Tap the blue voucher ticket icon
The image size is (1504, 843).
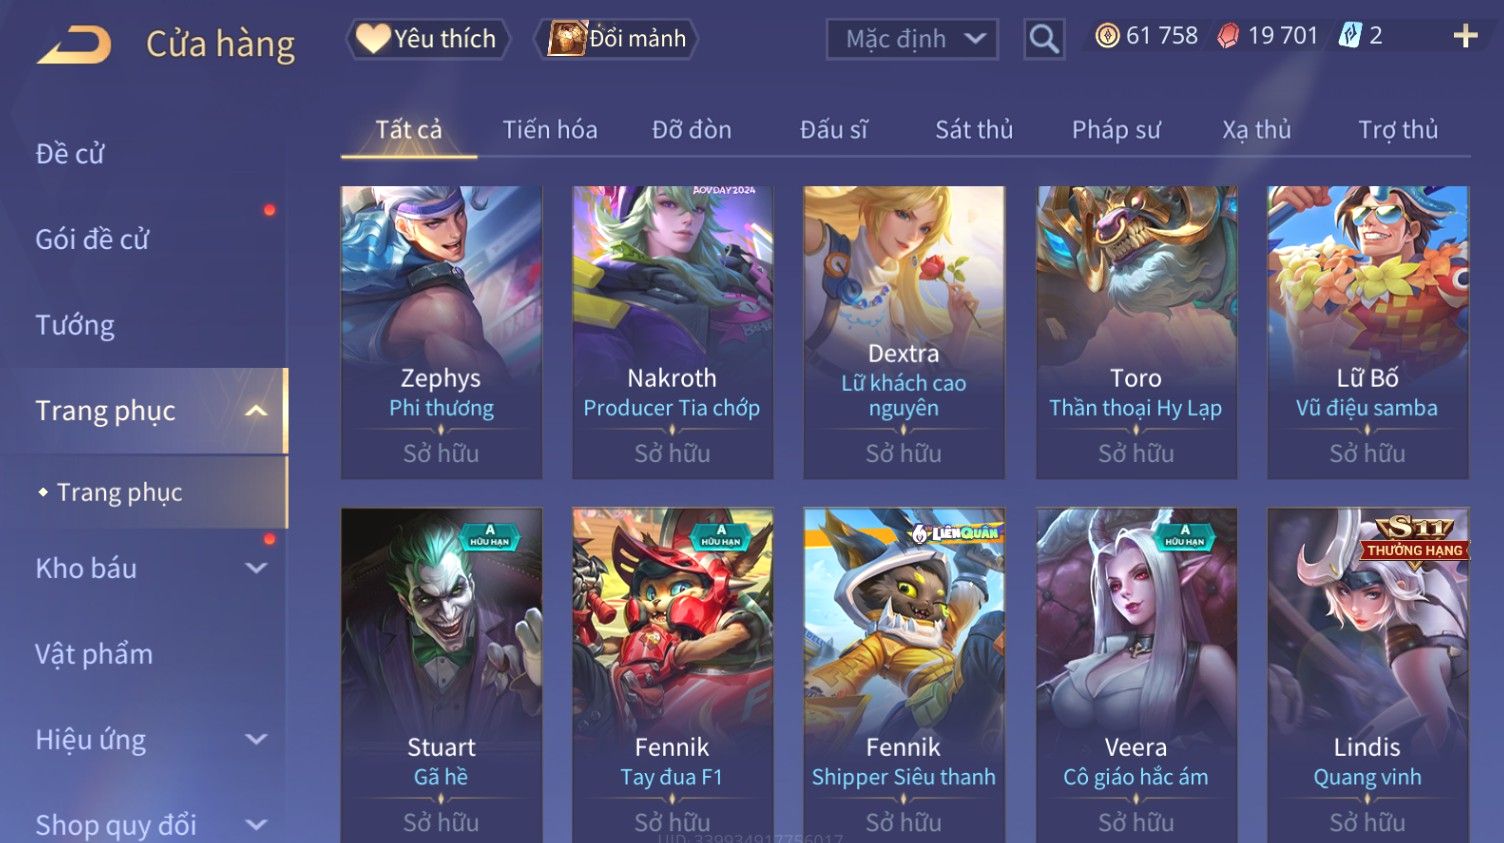1350,36
